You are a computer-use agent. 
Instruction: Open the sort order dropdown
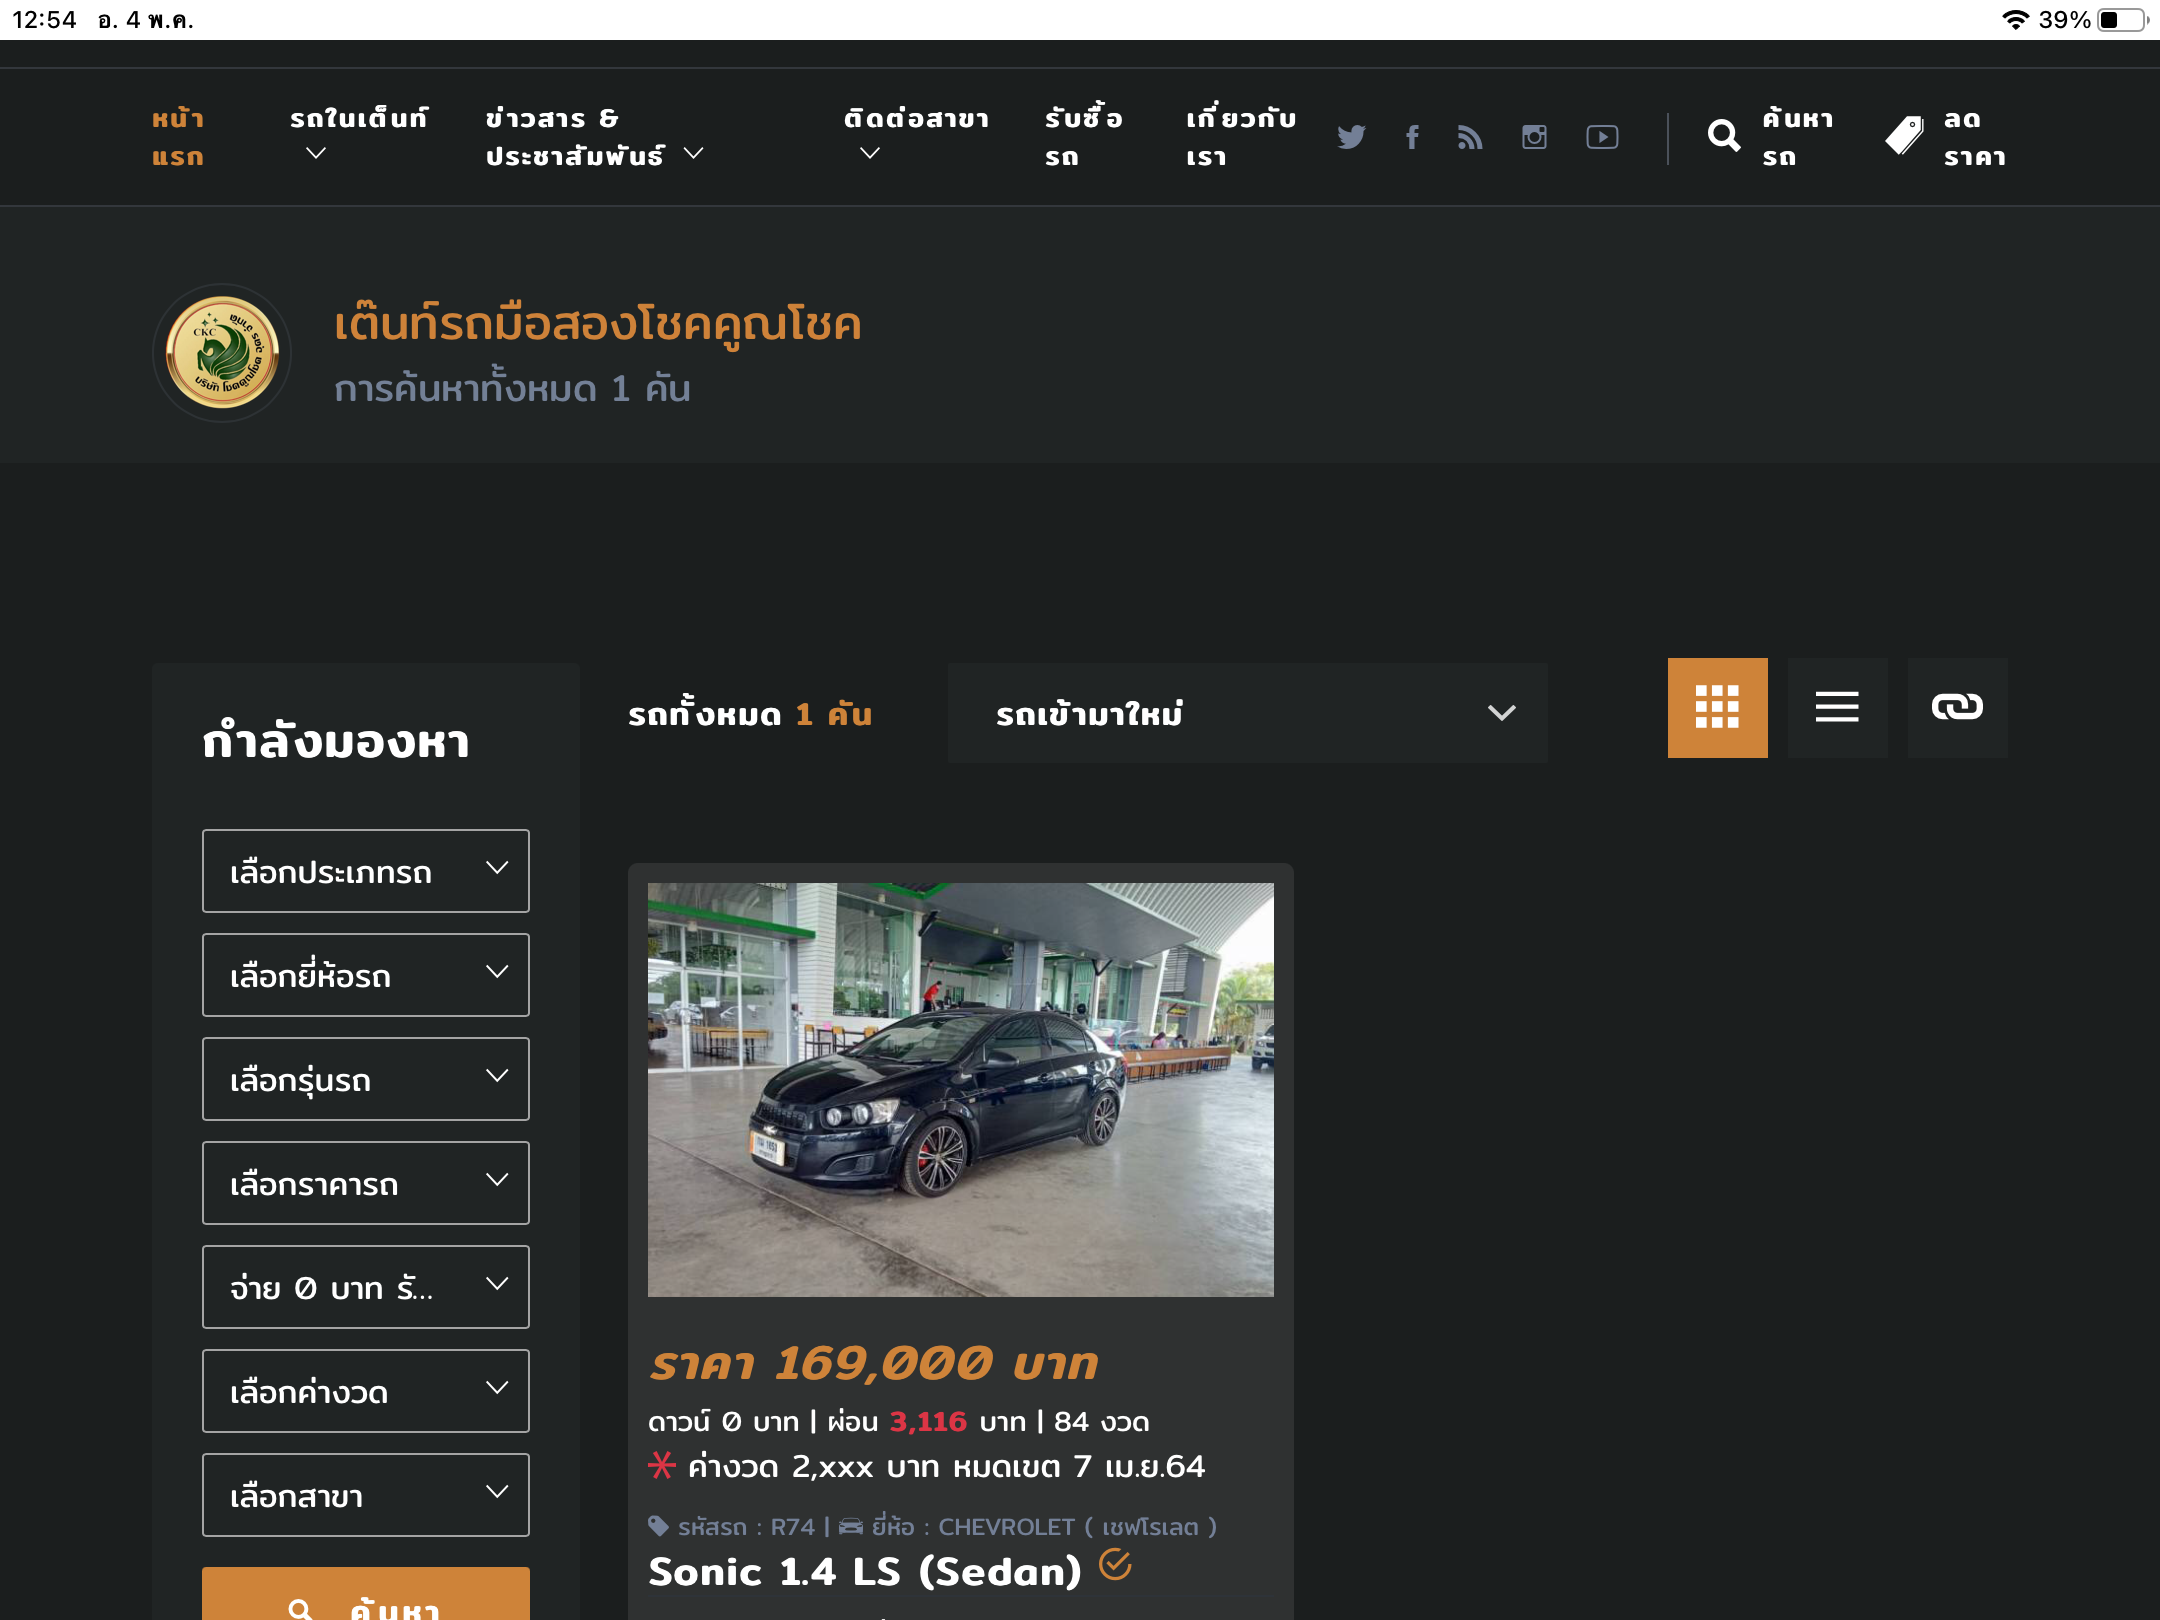point(1247,713)
